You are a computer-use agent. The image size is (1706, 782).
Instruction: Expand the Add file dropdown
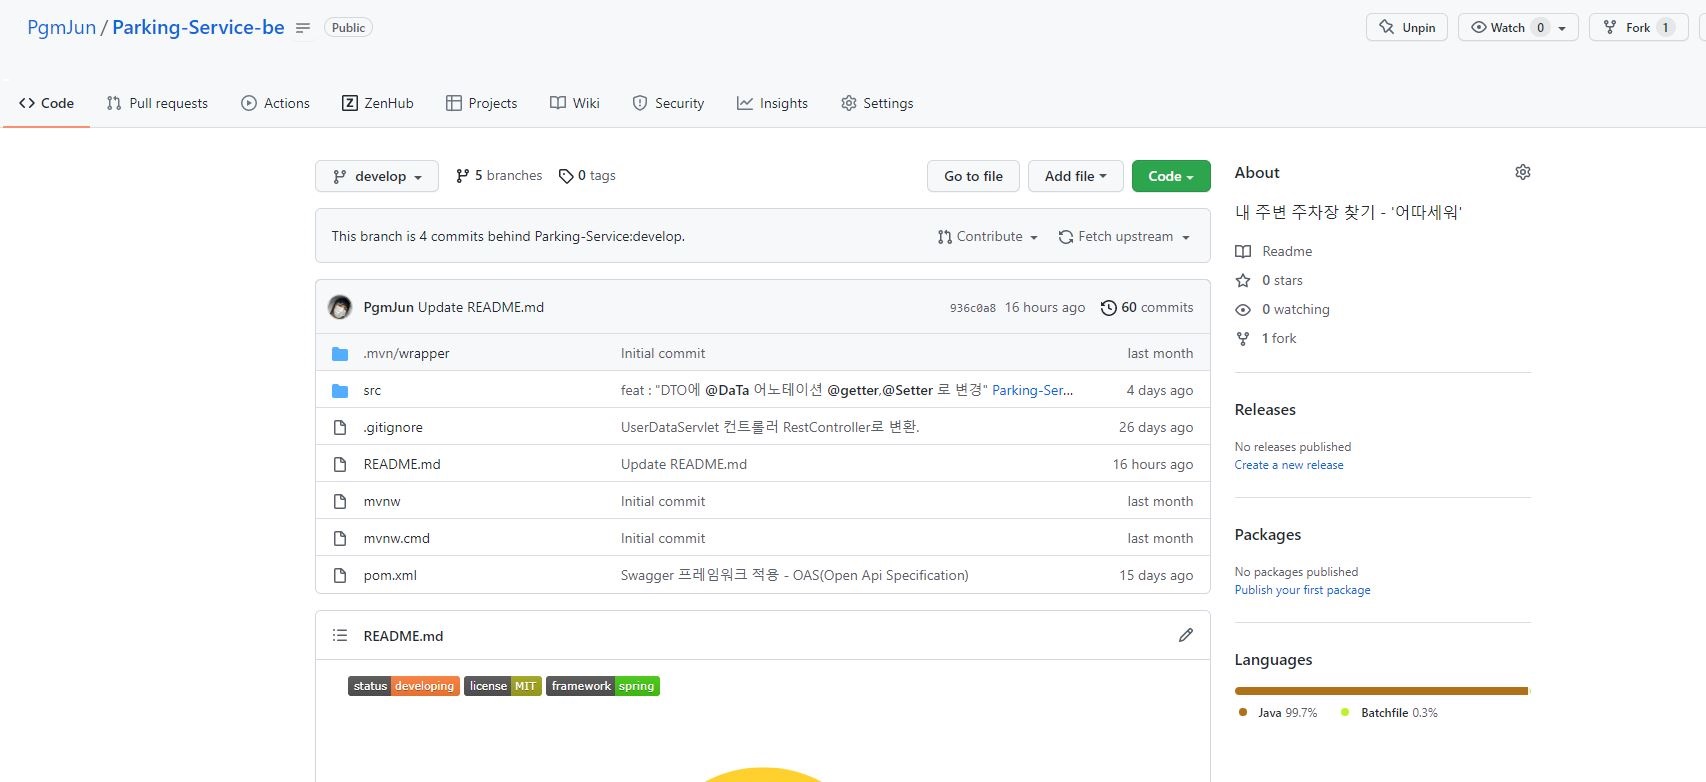pyautogui.click(x=1076, y=176)
